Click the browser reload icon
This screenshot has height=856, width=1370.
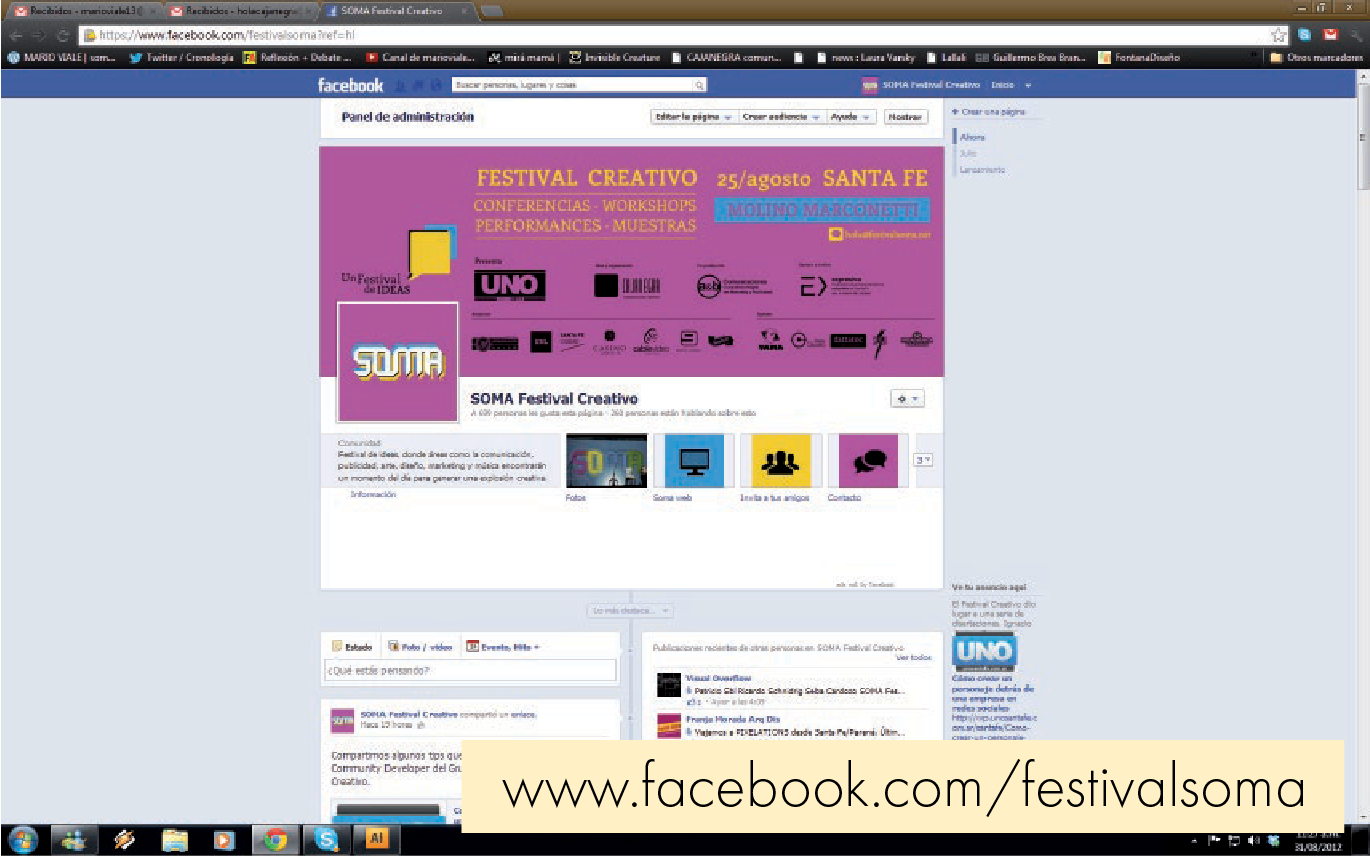coord(63,35)
